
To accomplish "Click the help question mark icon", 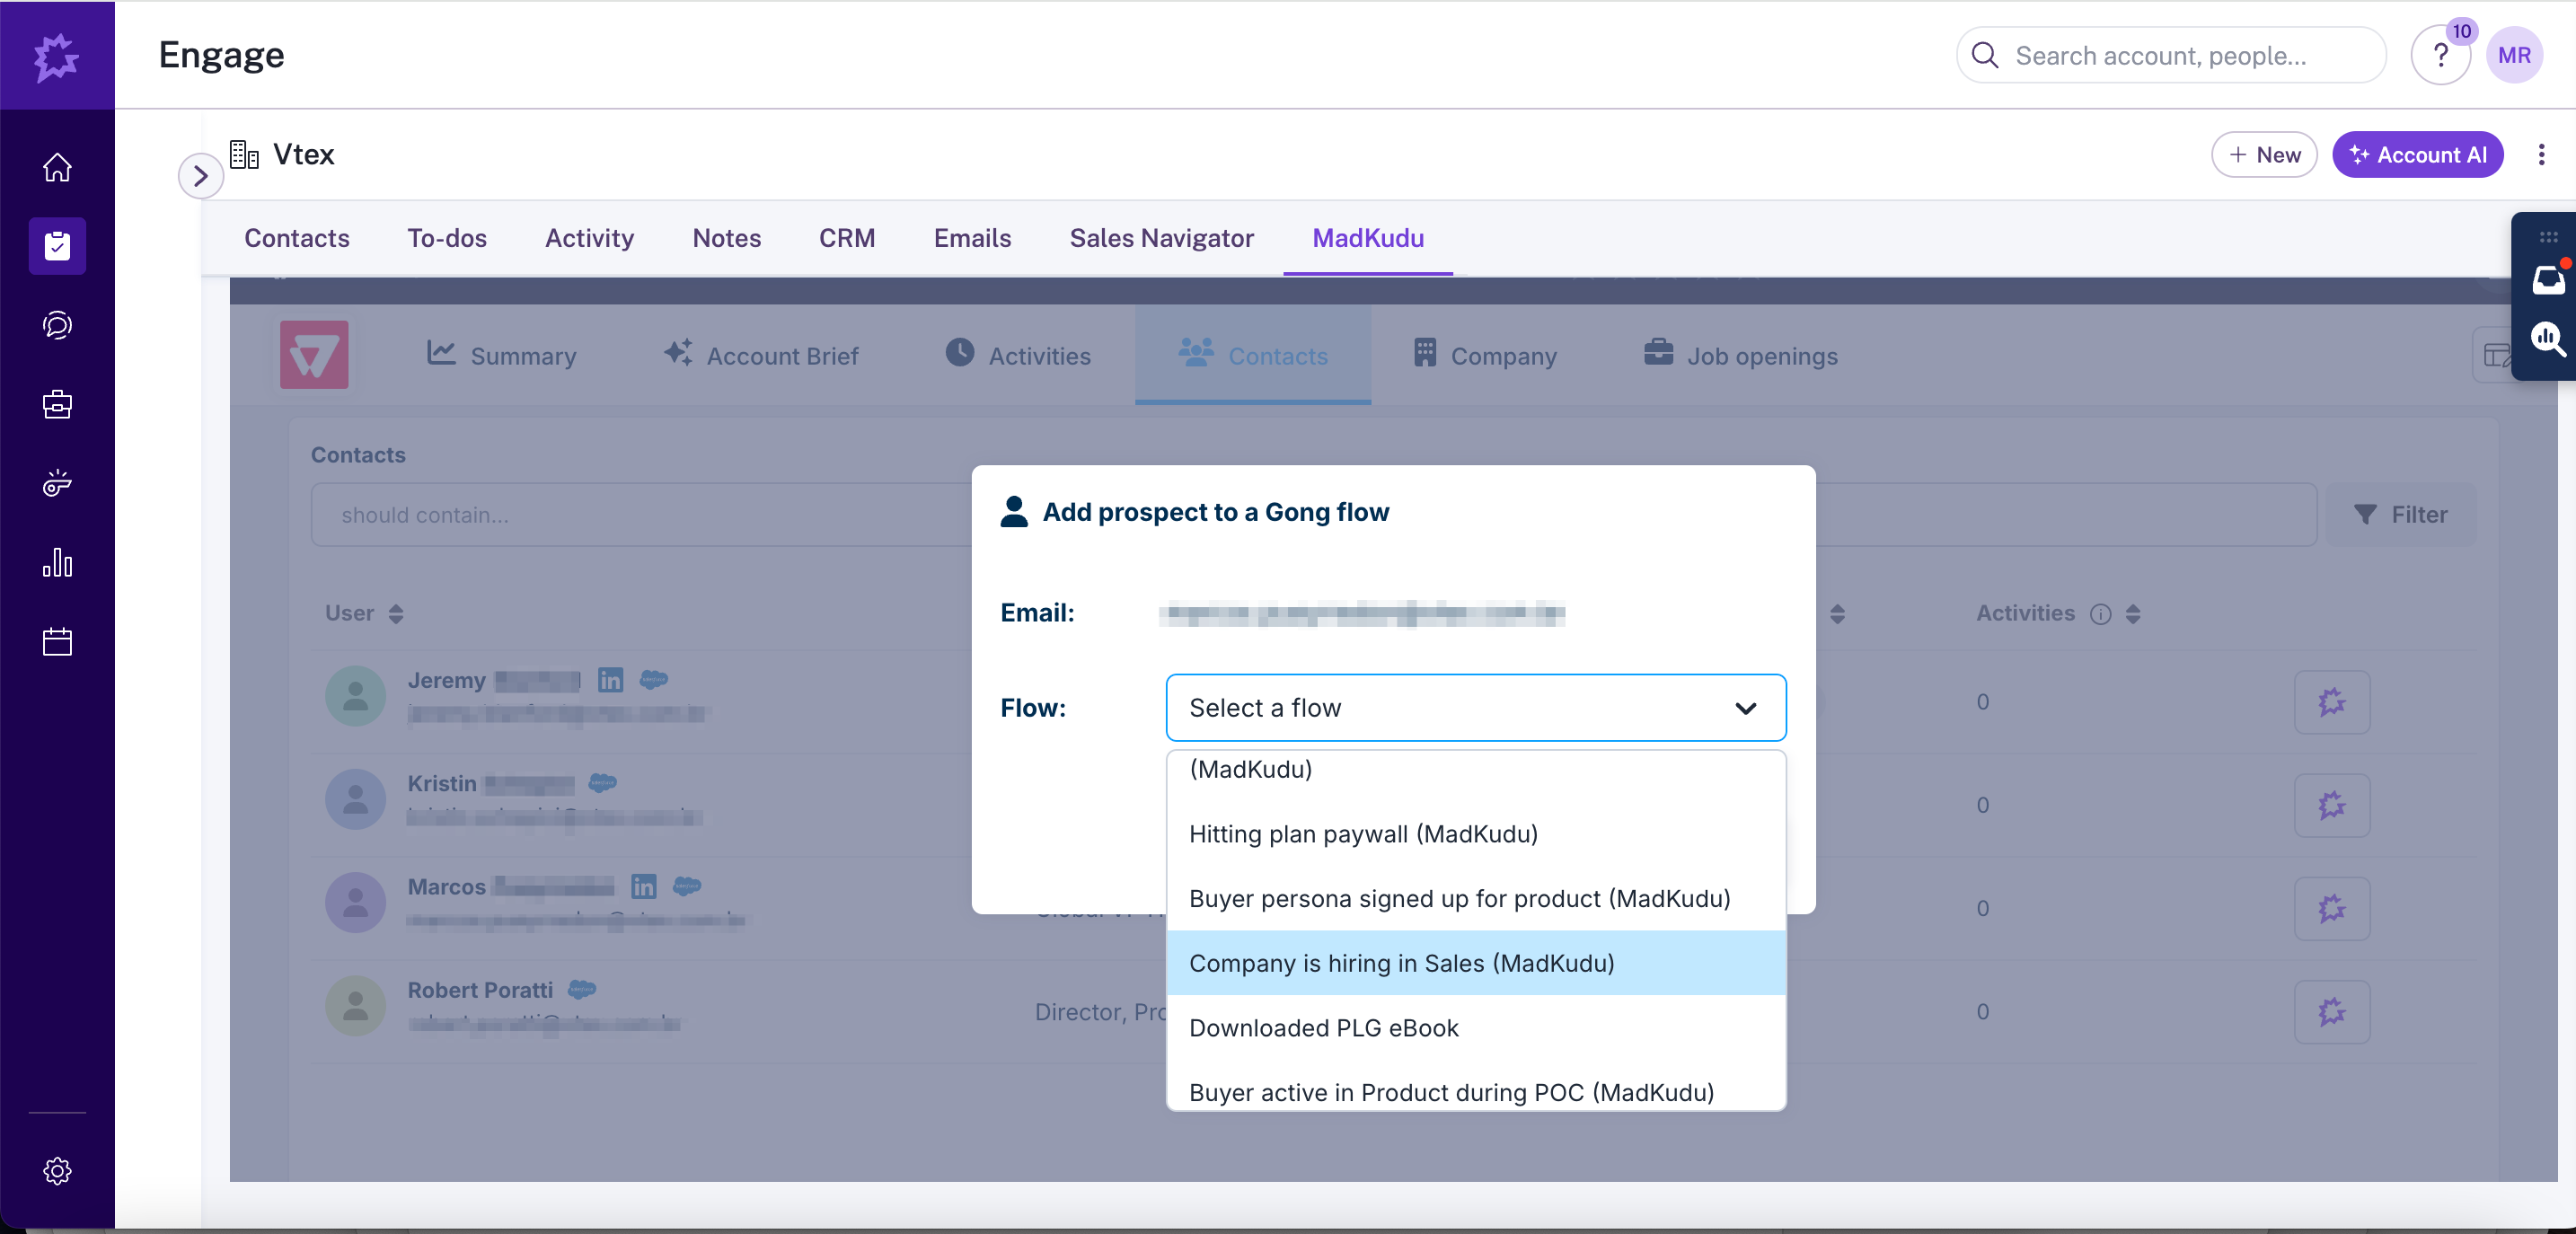I will [2440, 56].
